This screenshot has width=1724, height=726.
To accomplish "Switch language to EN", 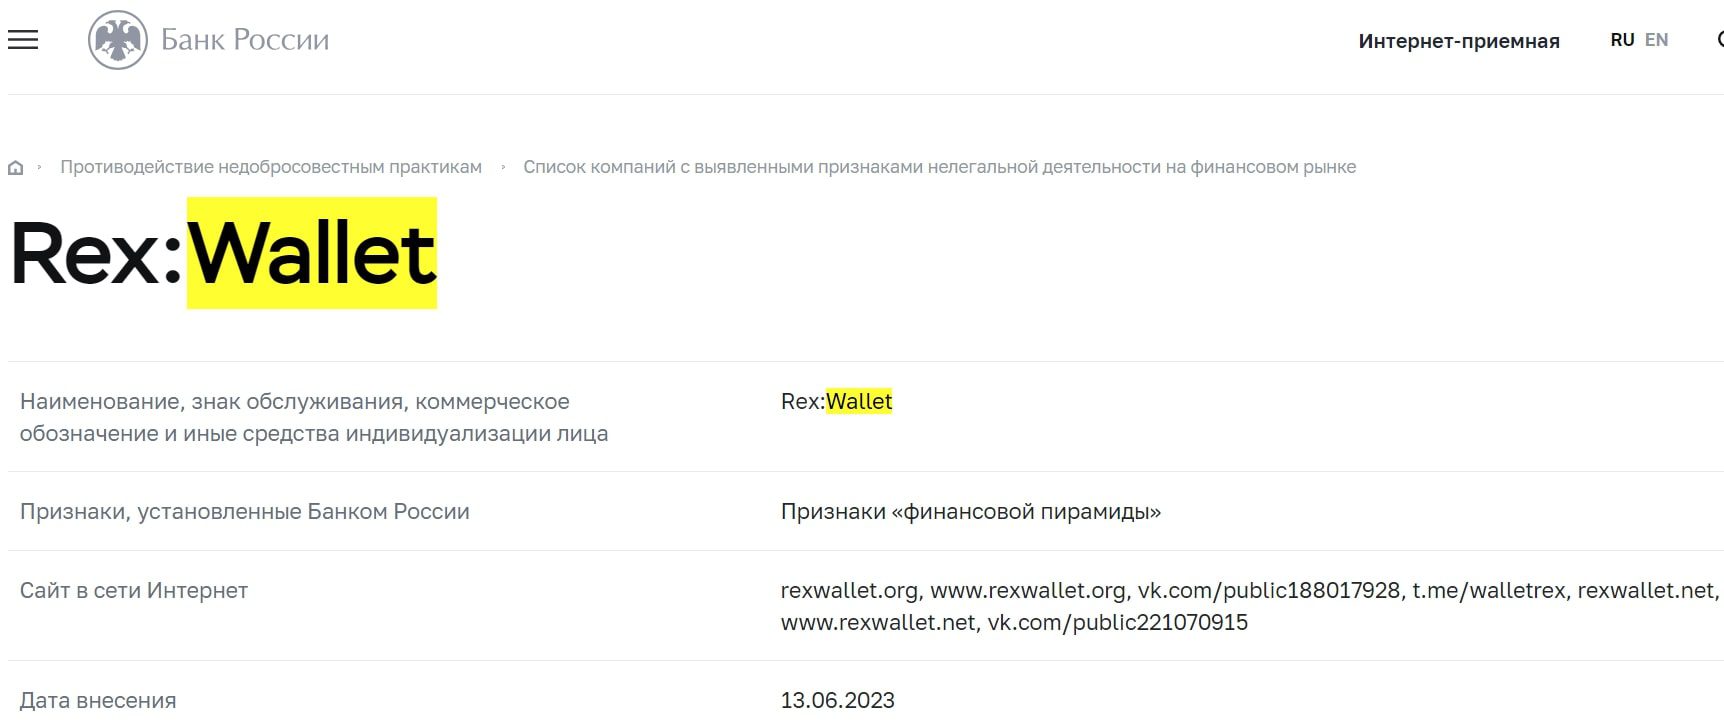I will [1657, 40].
